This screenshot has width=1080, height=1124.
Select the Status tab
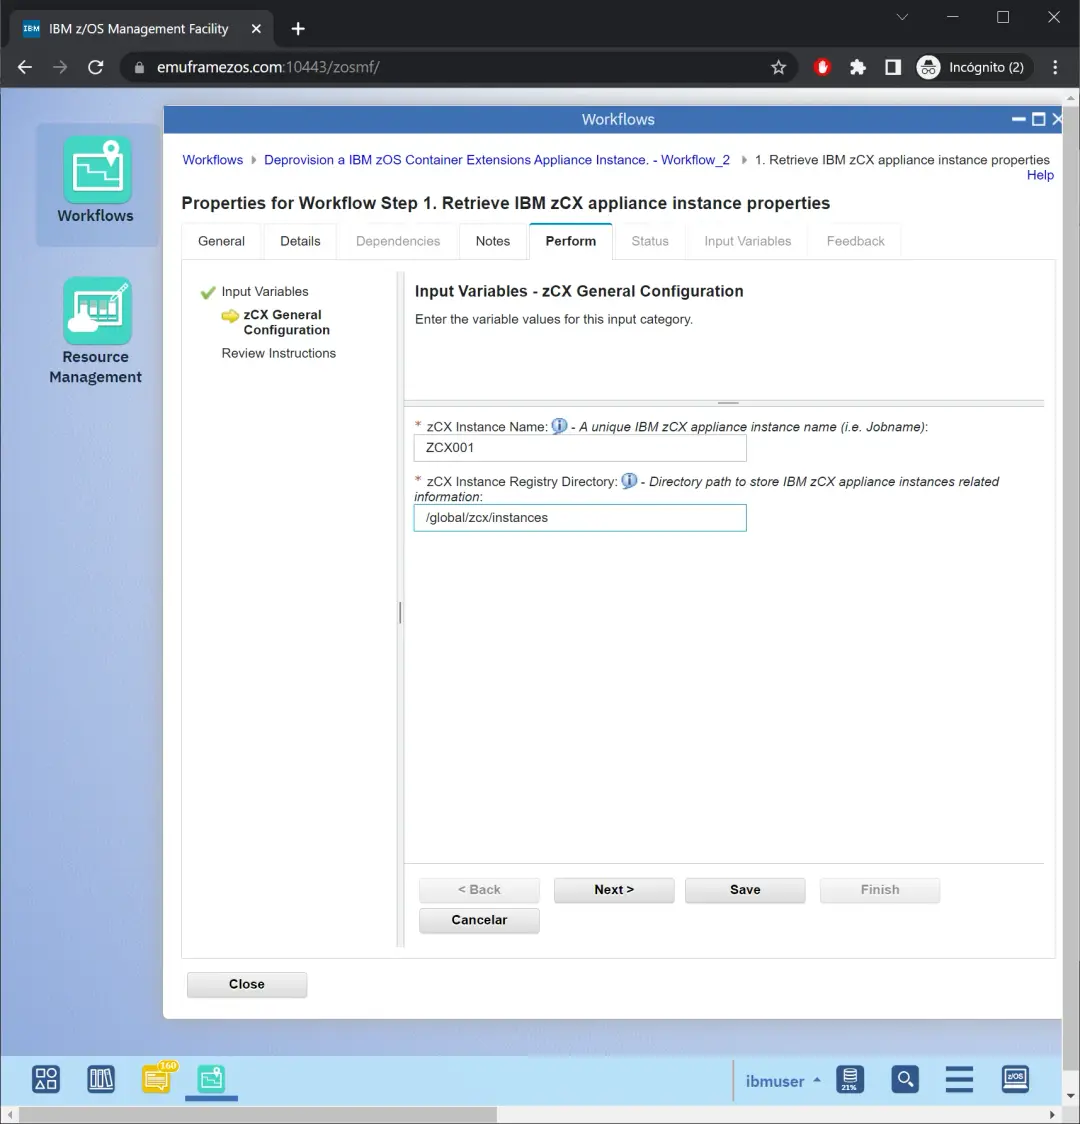[x=650, y=241]
